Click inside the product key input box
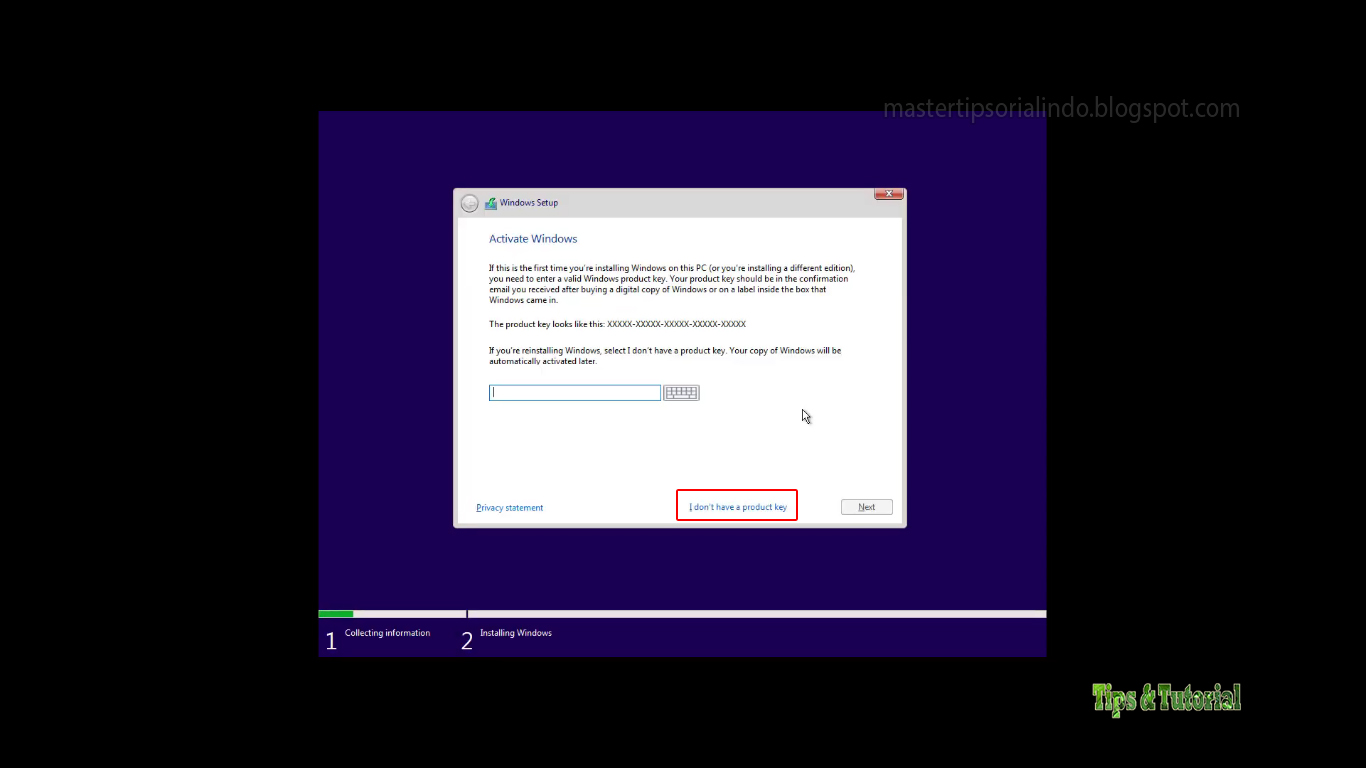1366x768 pixels. coord(574,392)
